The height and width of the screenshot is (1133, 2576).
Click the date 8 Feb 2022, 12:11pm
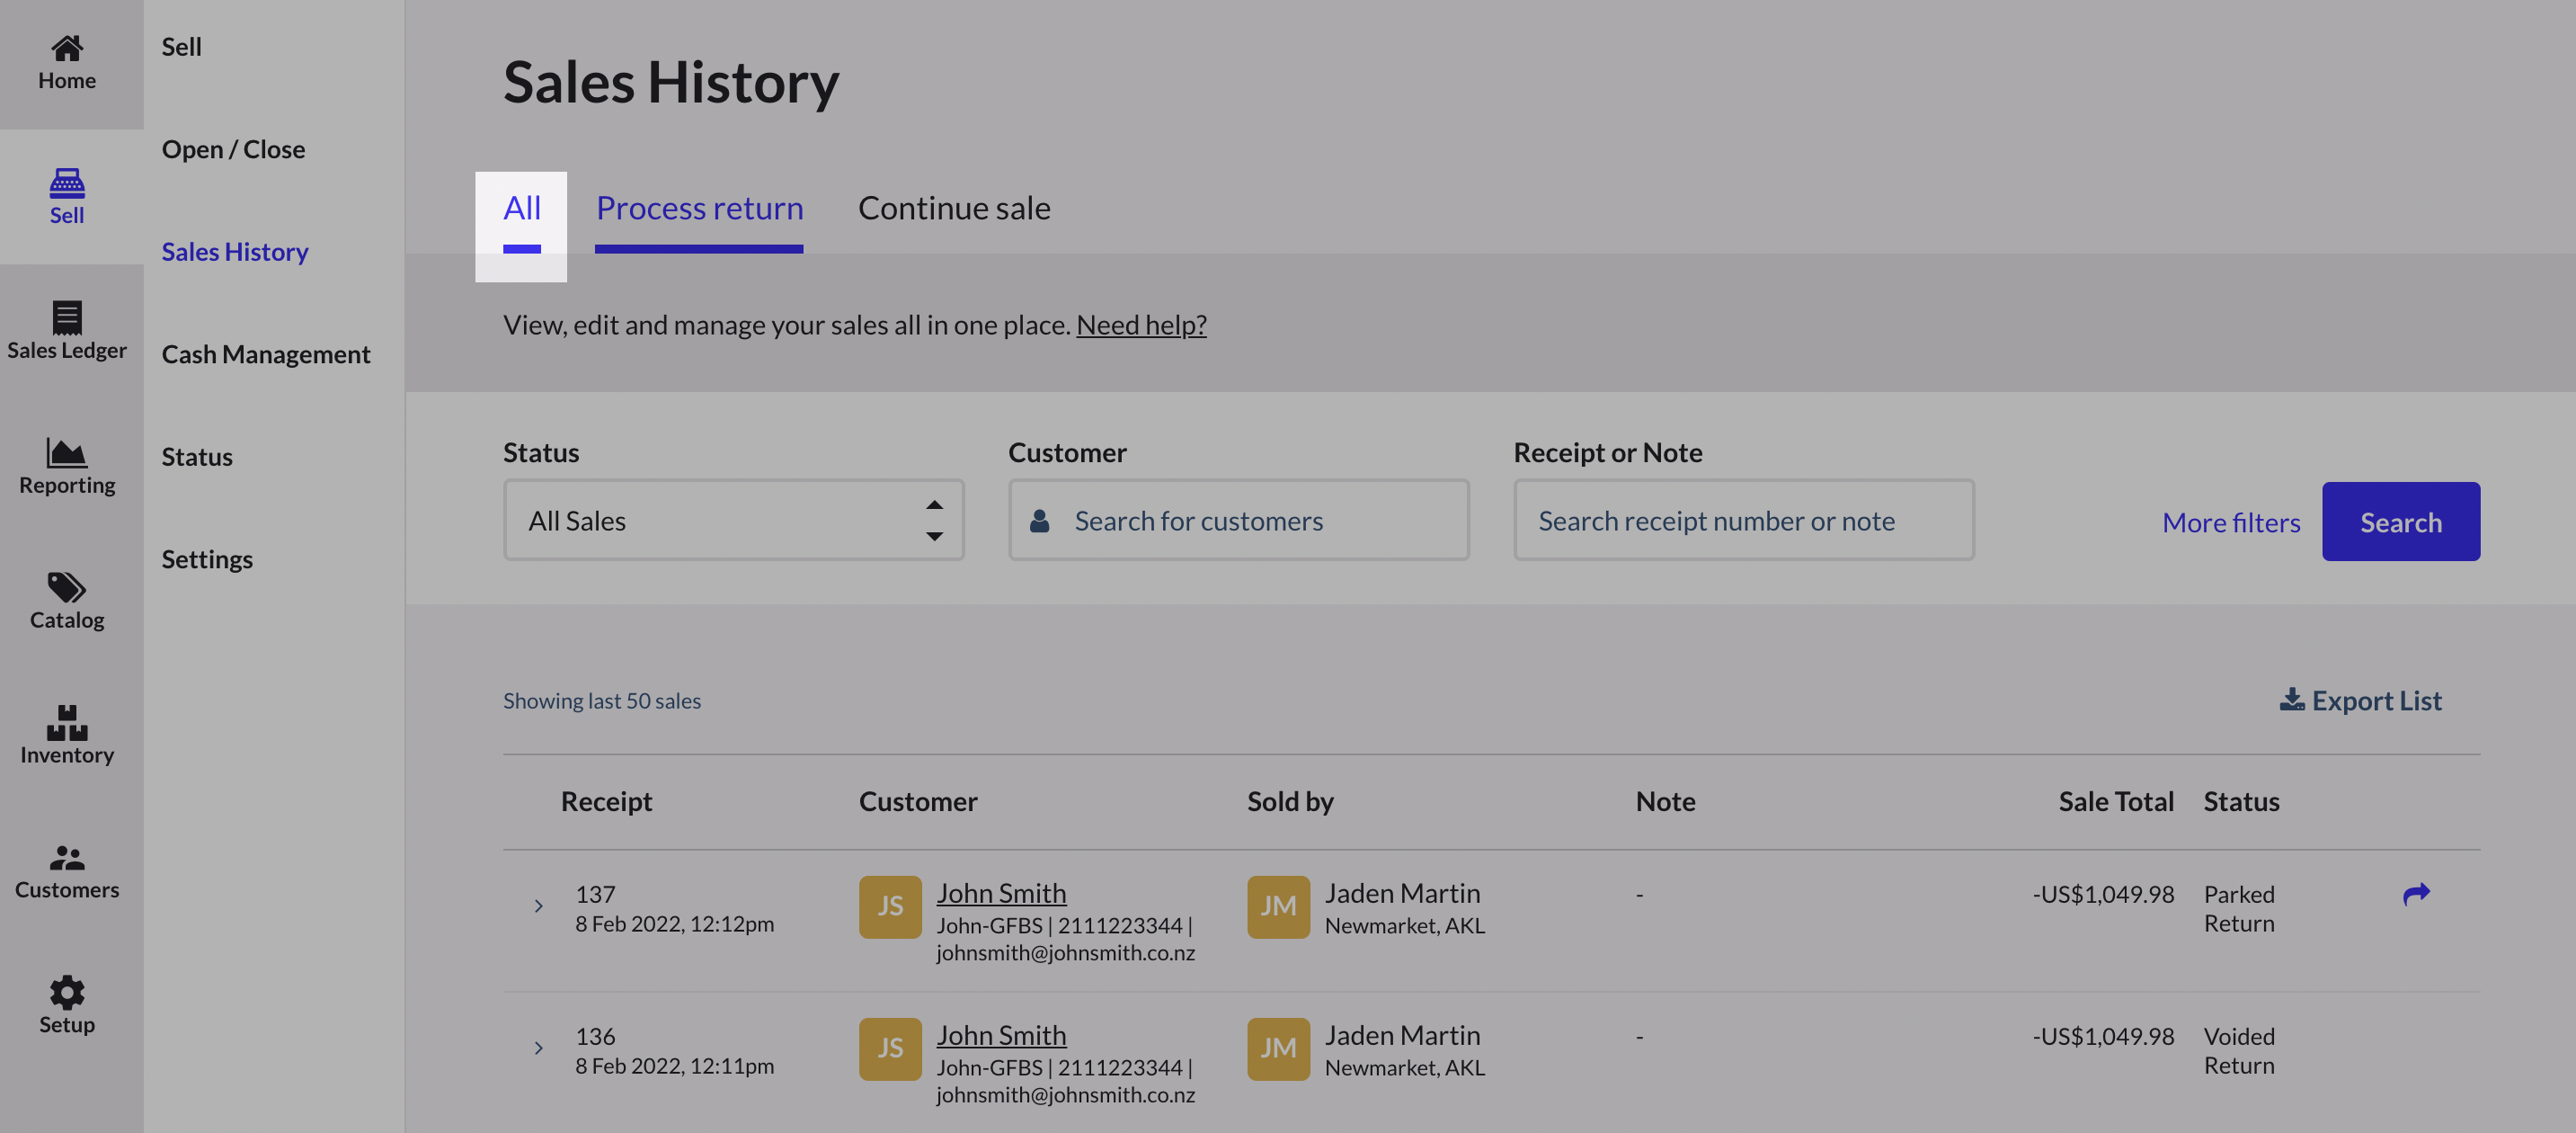click(674, 1066)
